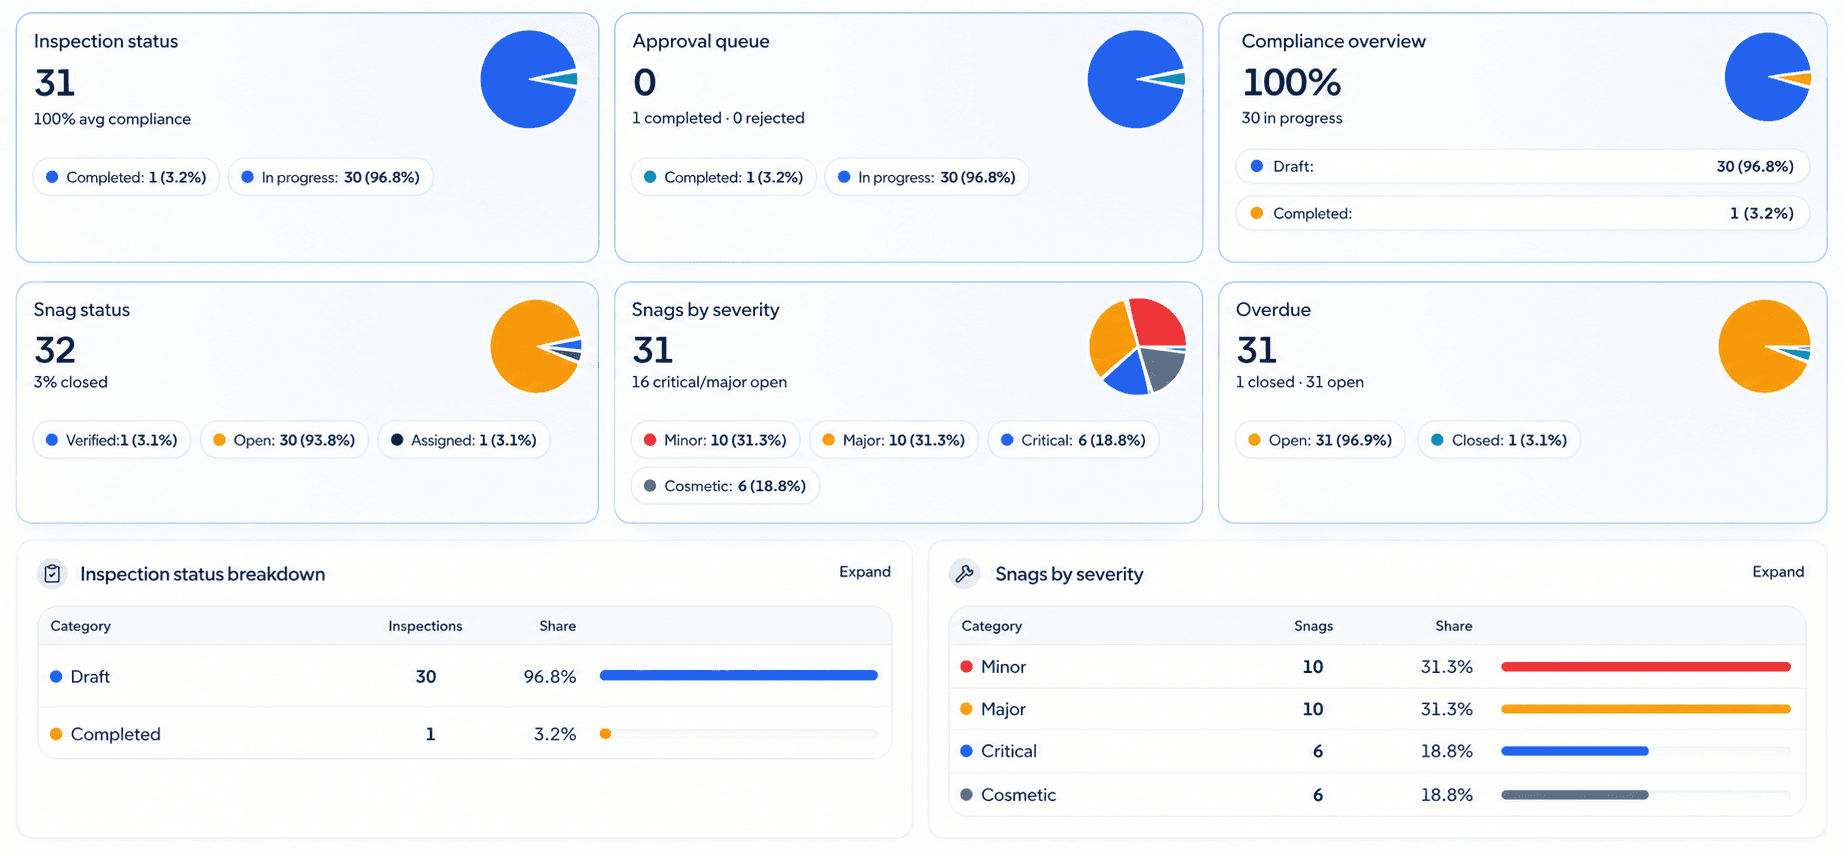Screen dimensions: 1843x853
Task: Click the Draft: 30 (96.8%) row in Compliance overview
Action: click(1522, 166)
